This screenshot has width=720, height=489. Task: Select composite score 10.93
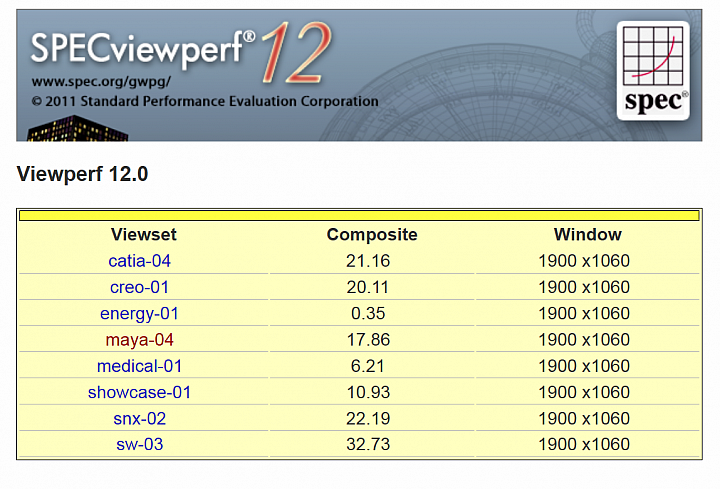click(368, 392)
